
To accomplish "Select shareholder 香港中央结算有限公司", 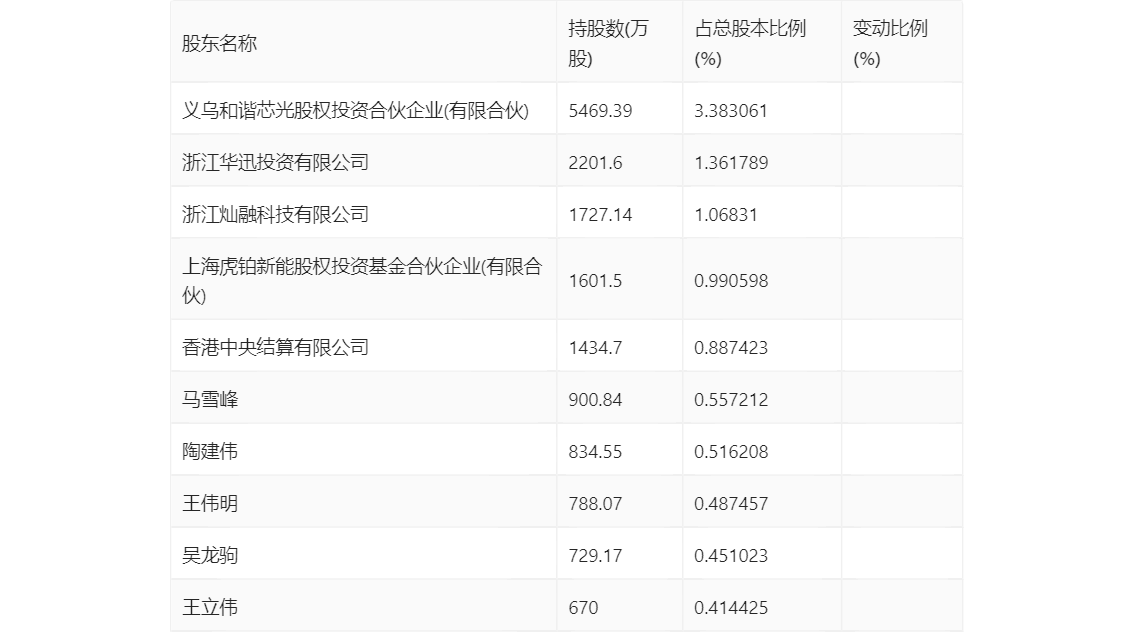I will [275, 348].
